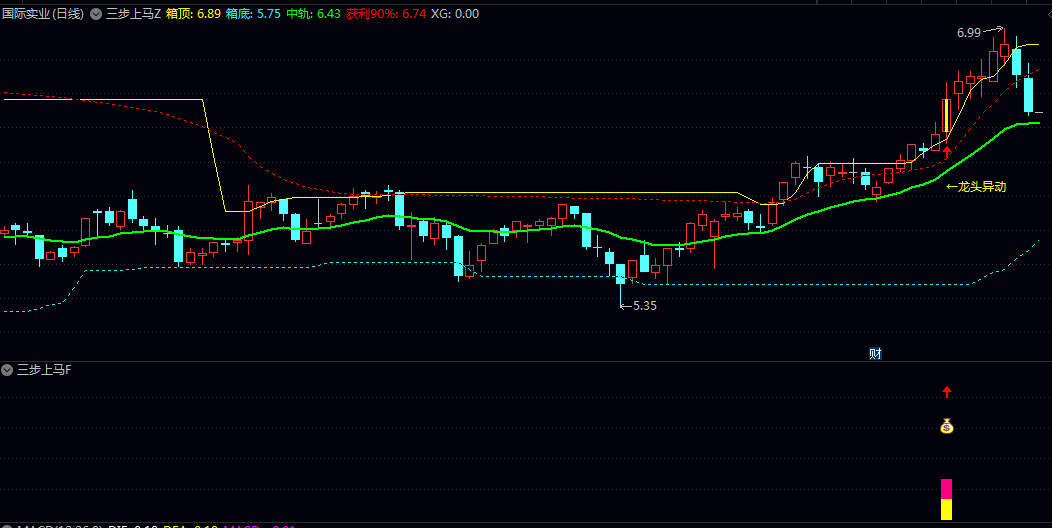
Task: Click the 5.35 low price label
Action: [645, 306]
